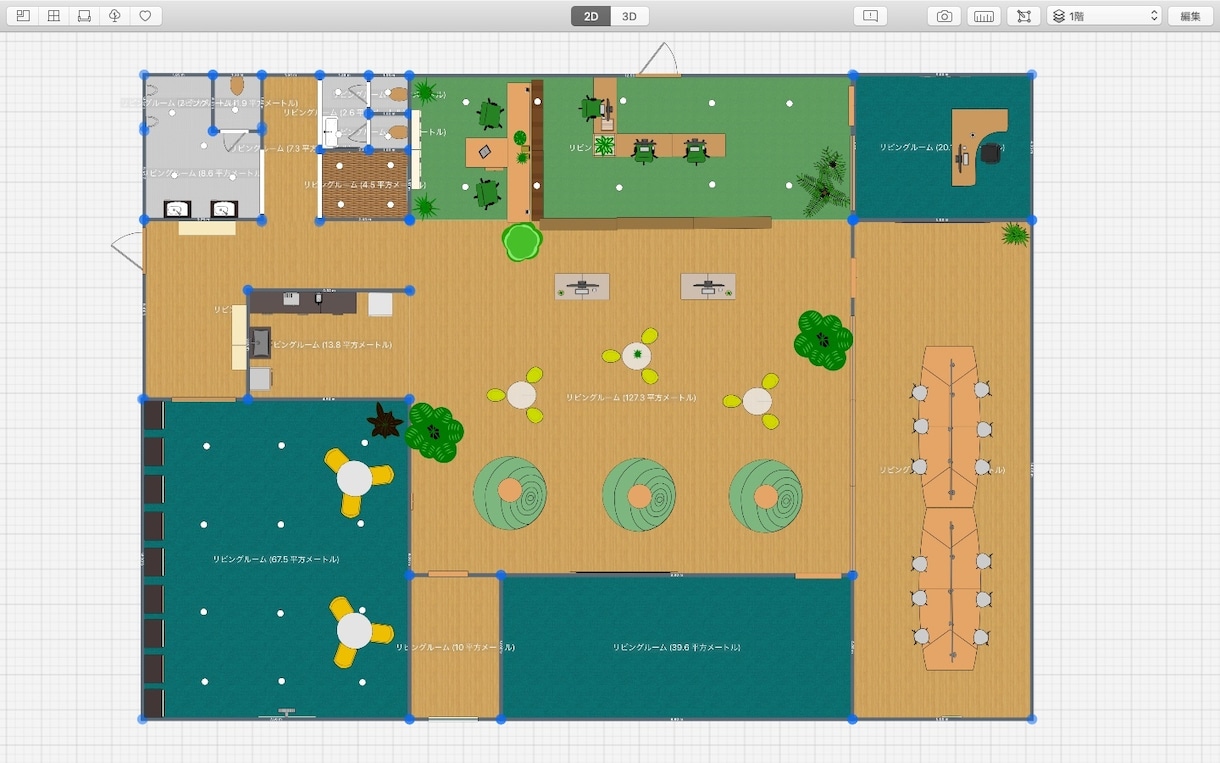Viewport: 1220px width, 763px height.
Task: Select the kitchen sink in the 13.8 room
Action: click(260, 343)
